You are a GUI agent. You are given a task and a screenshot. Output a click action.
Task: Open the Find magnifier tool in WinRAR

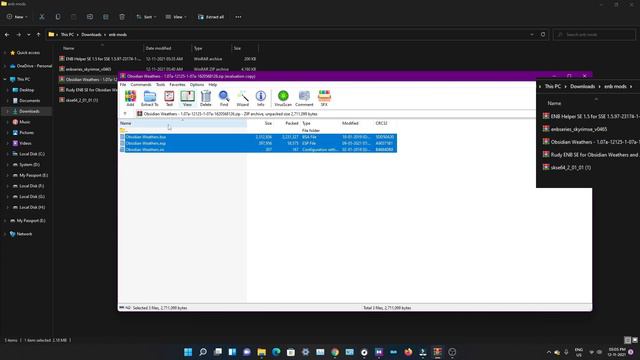[224, 98]
